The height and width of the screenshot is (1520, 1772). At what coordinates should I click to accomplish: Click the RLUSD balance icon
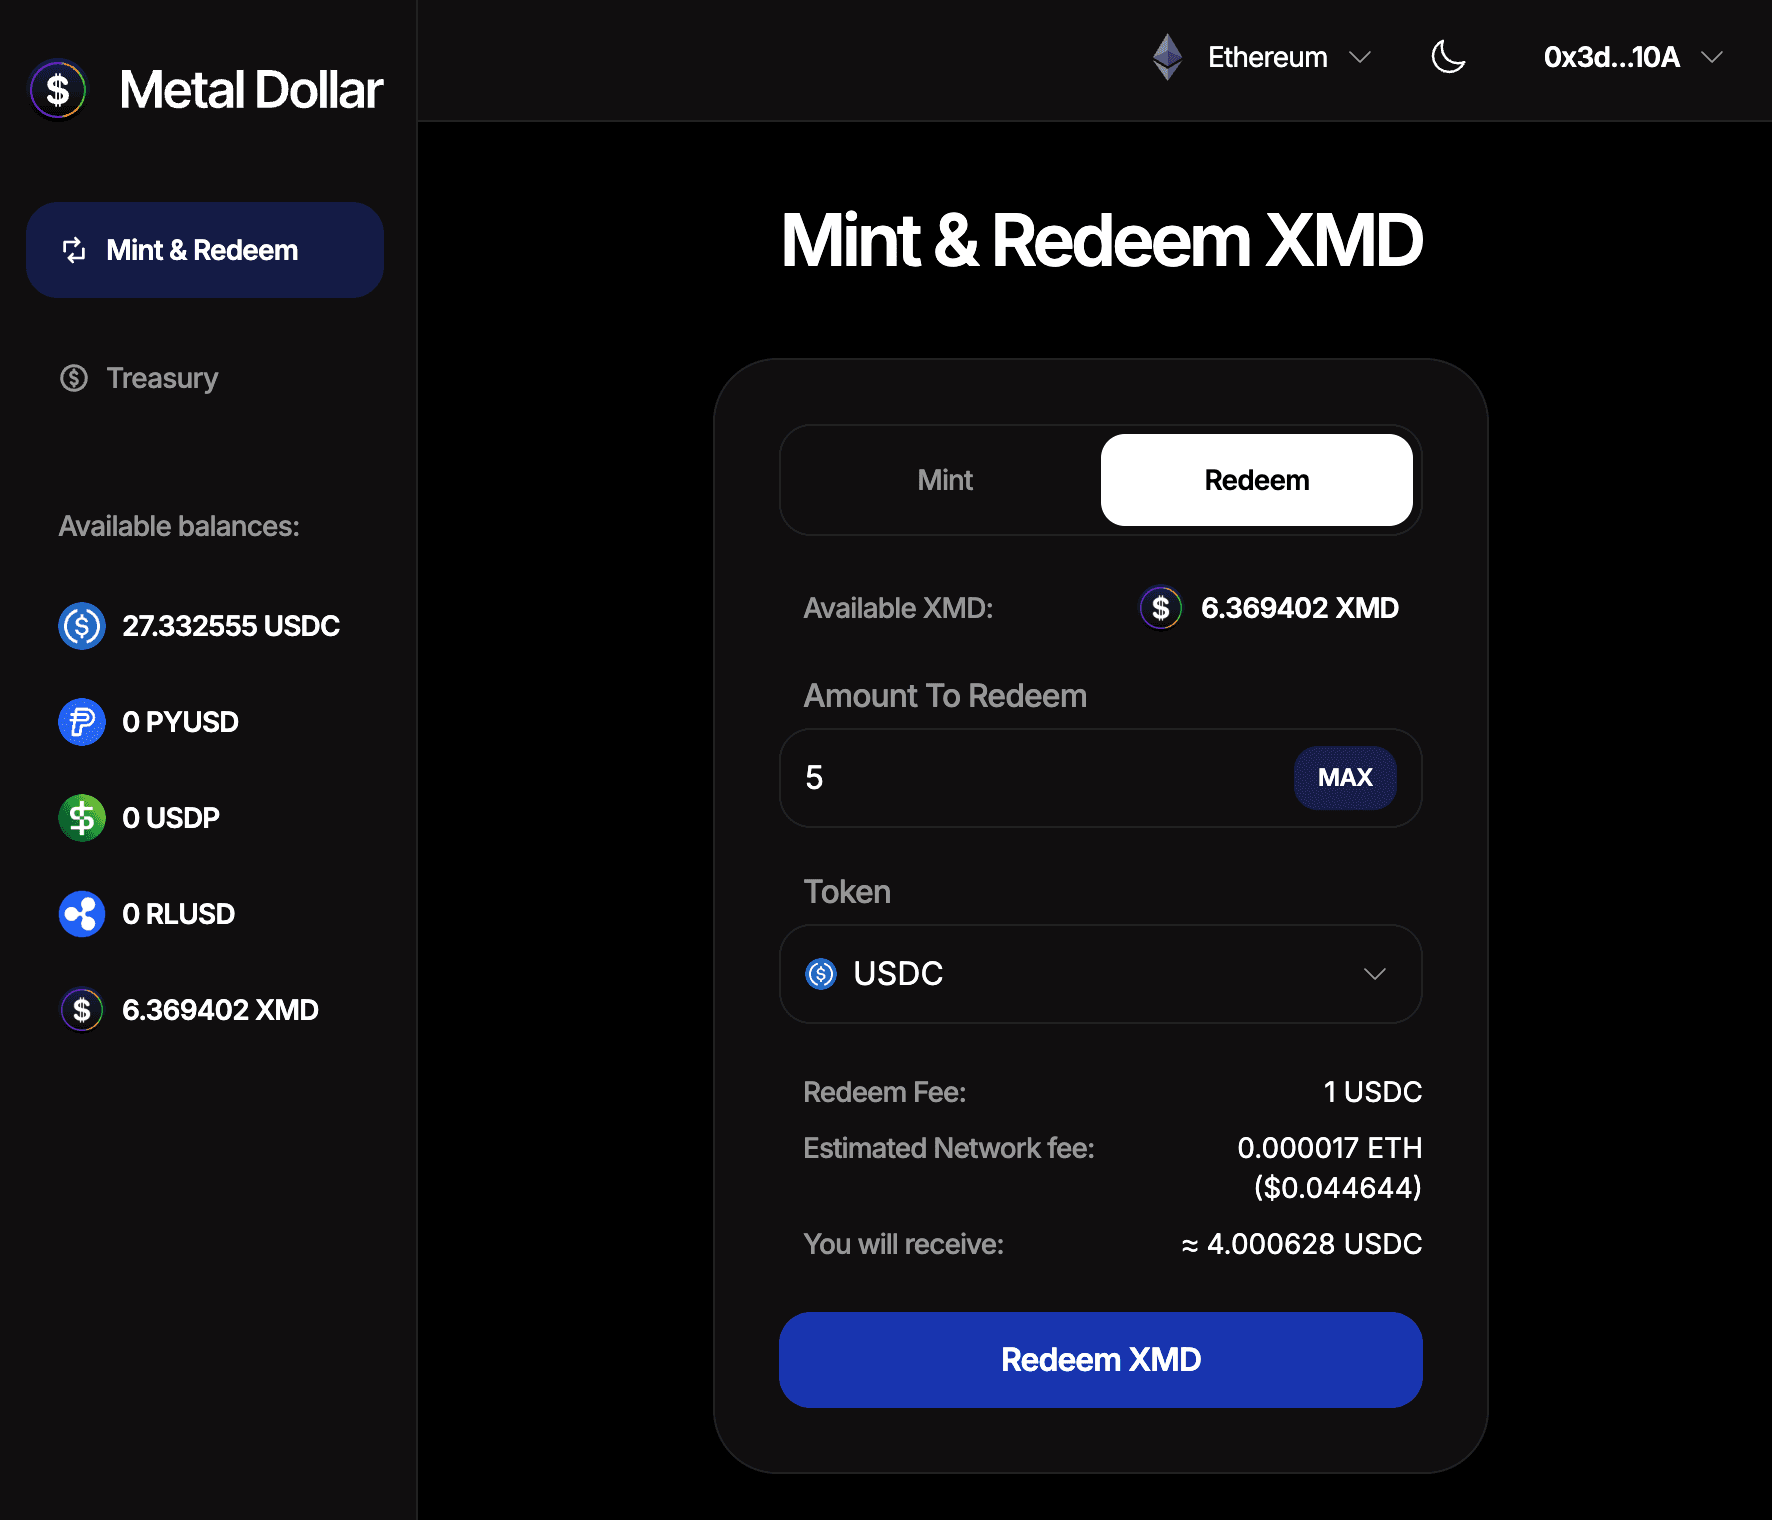point(82,914)
